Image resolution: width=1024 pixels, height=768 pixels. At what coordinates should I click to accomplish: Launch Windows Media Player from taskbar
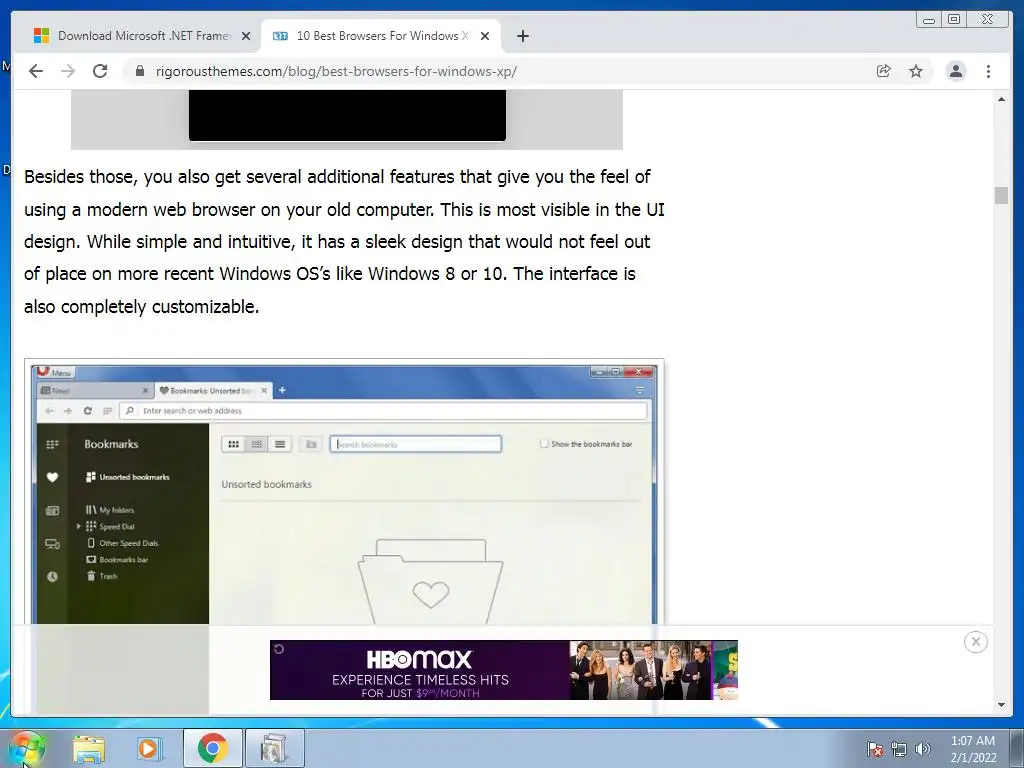pos(149,748)
